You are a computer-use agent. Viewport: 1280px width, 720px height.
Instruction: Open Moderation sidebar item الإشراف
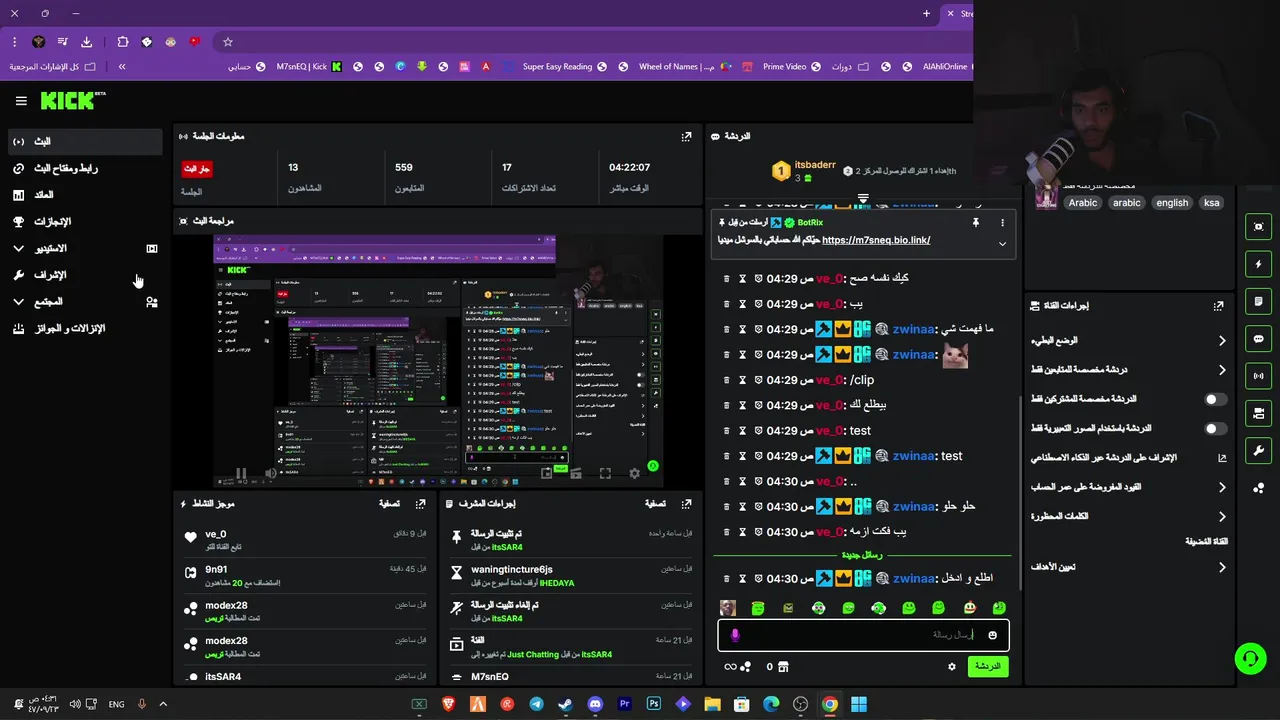[x=84, y=275]
